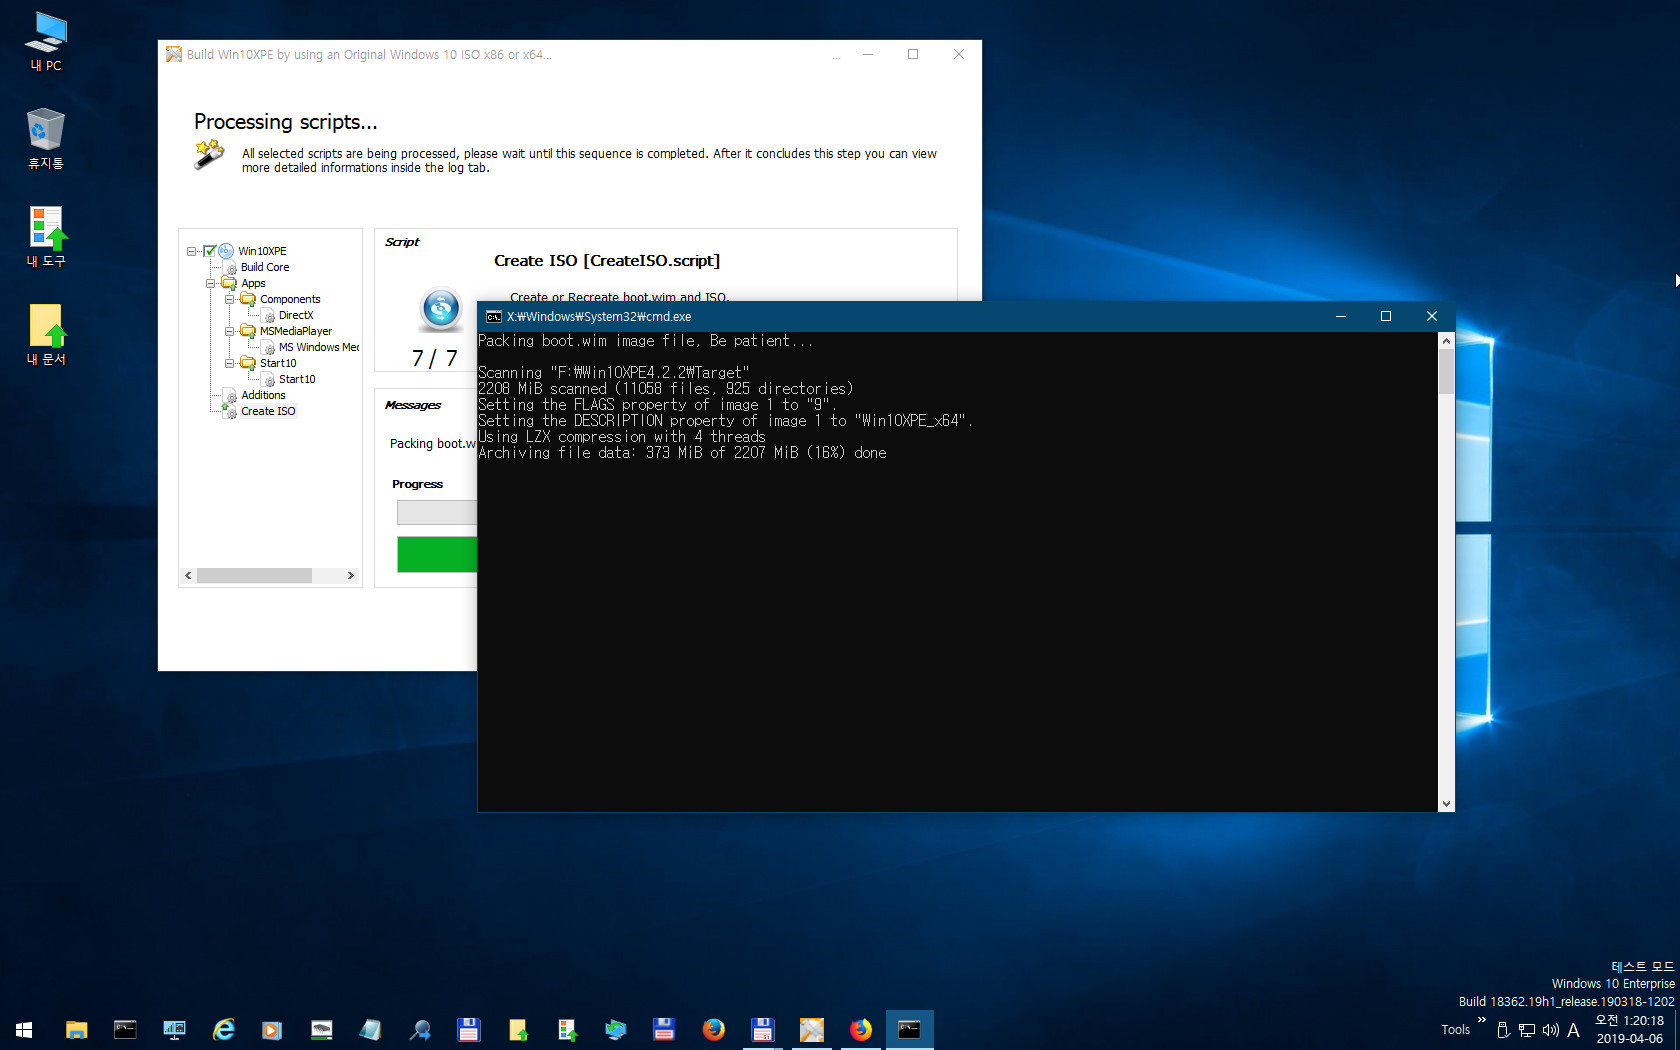This screenshot has width=1680, height=1050.
Task: Click the green overall progress bar
Action: pyautogui.click(x=437, y=554)
